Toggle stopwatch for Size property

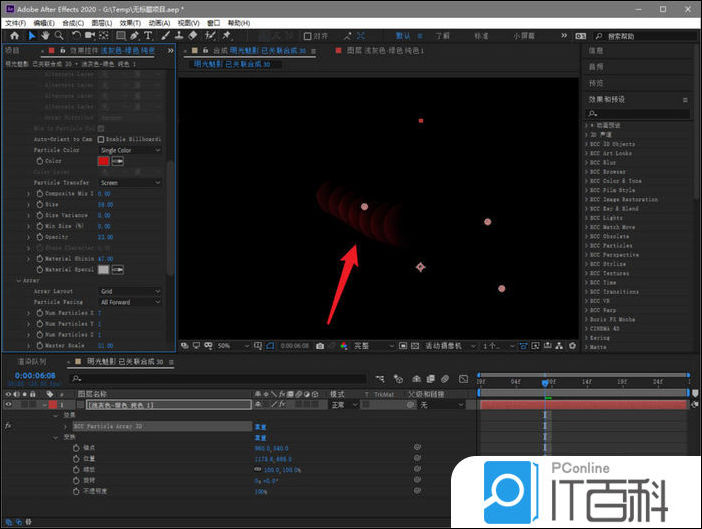click(41, 203)
